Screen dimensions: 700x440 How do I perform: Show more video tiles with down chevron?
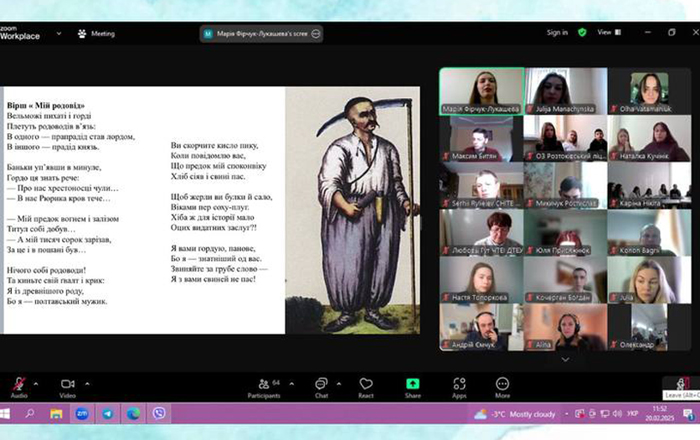[x=565, y=359]
